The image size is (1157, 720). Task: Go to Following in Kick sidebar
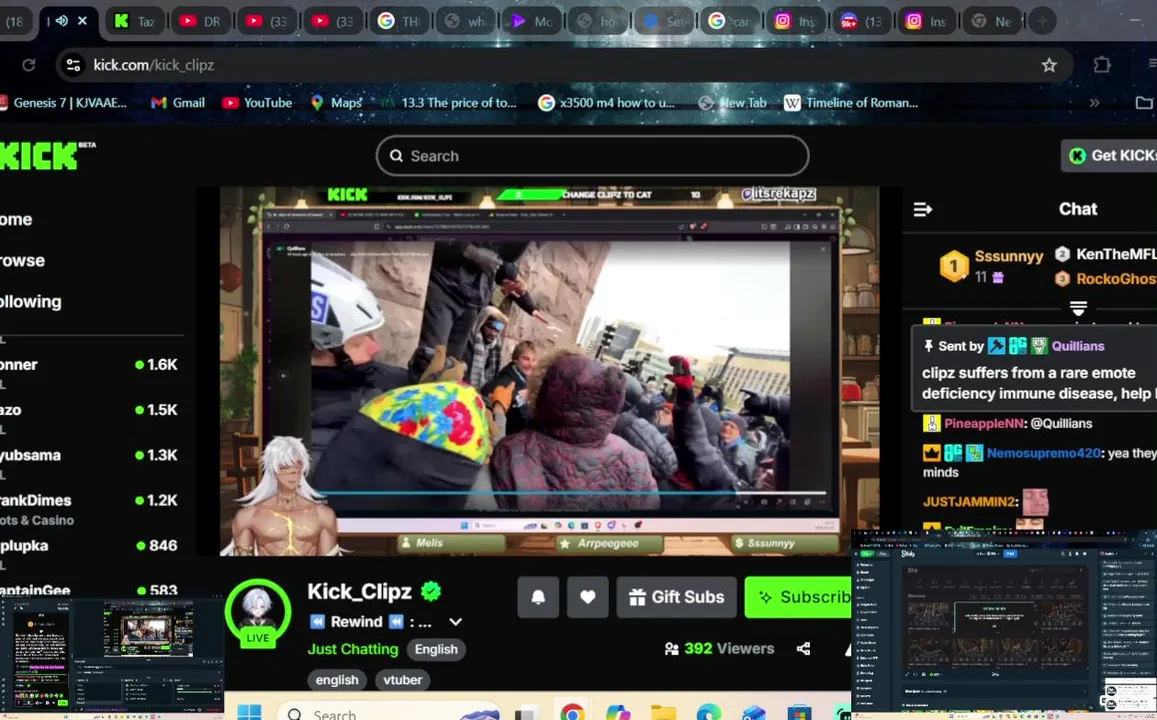(31, 301)
